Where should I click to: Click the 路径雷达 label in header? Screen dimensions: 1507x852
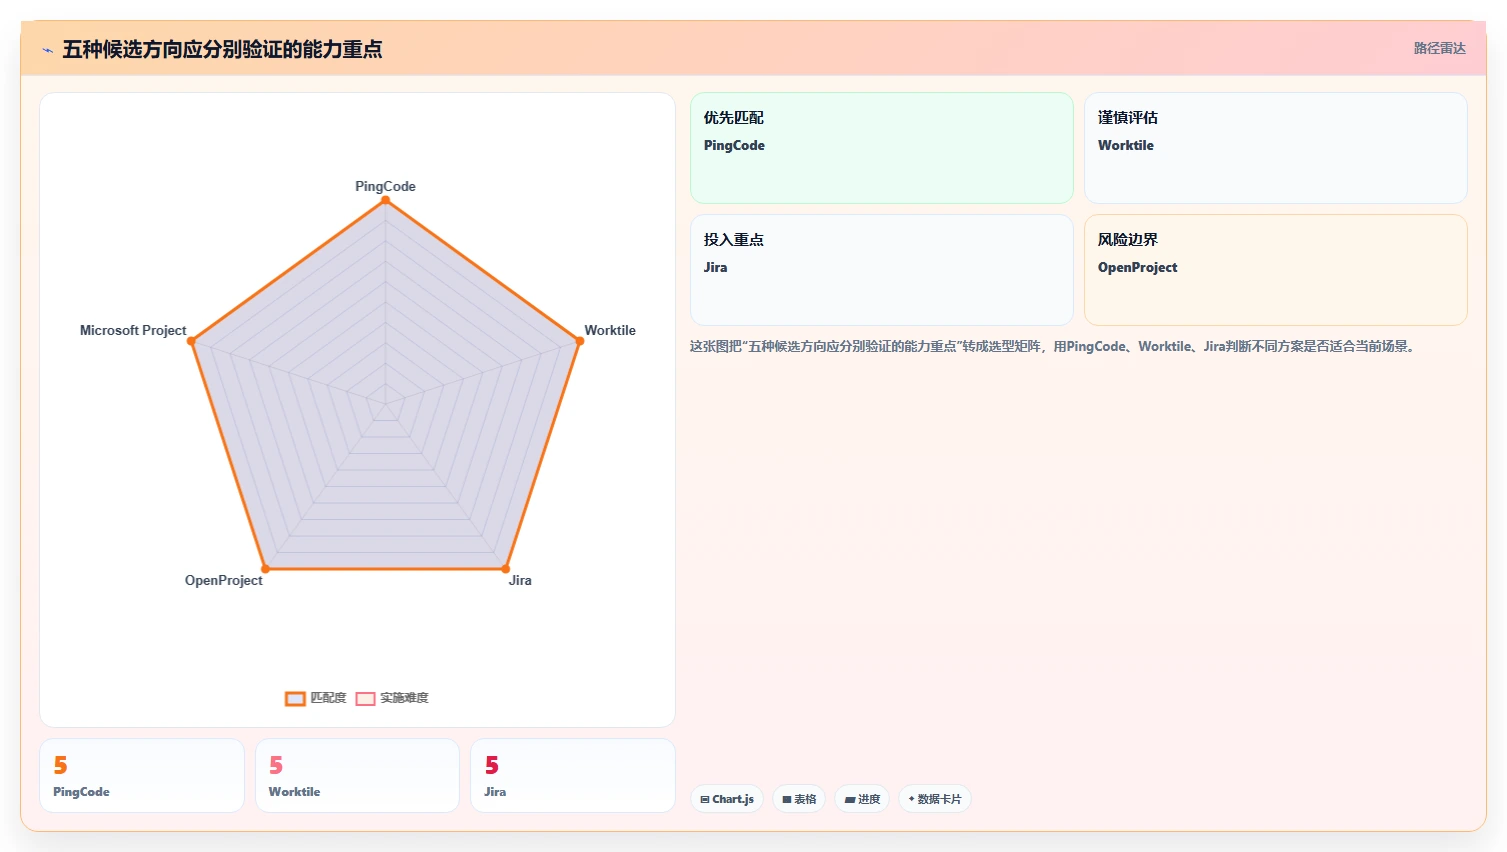click(x=1439, y=48)
